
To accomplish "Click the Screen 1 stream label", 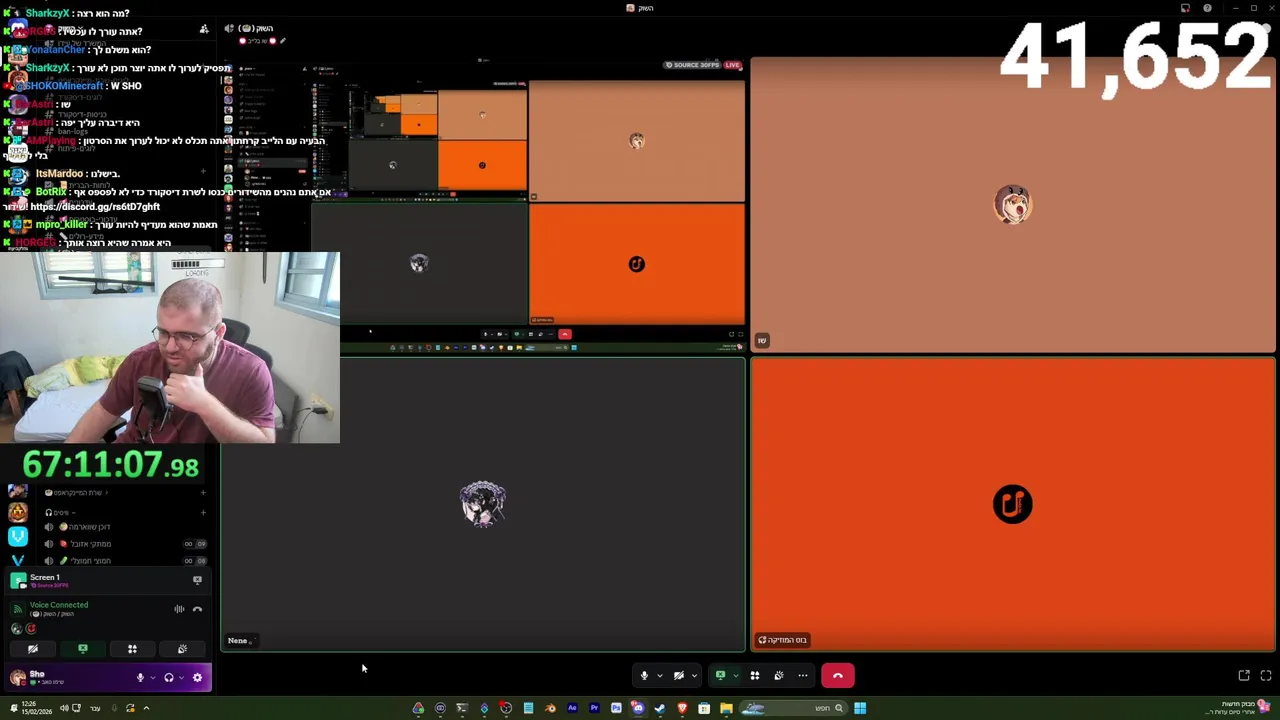I will [45, 577].
